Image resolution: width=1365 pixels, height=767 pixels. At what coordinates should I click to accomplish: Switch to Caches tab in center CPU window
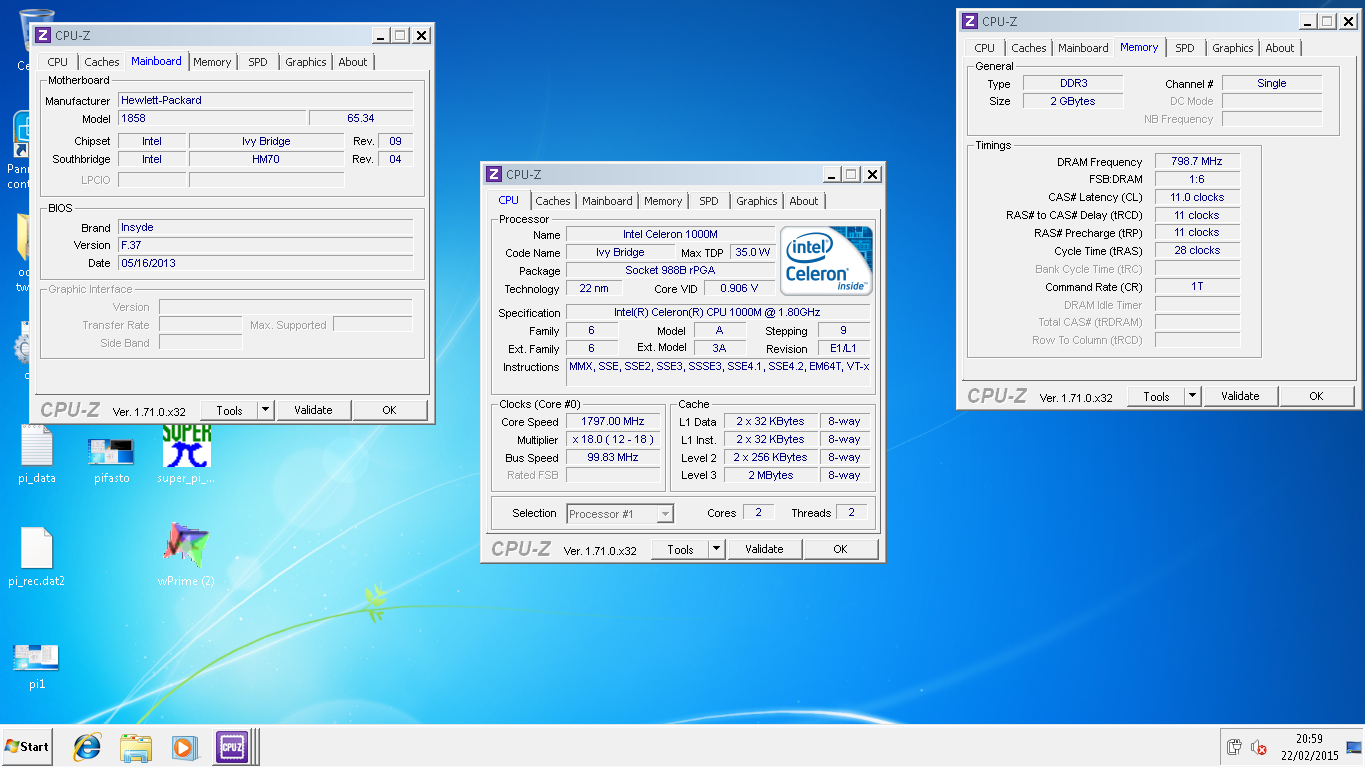point(553,201)
